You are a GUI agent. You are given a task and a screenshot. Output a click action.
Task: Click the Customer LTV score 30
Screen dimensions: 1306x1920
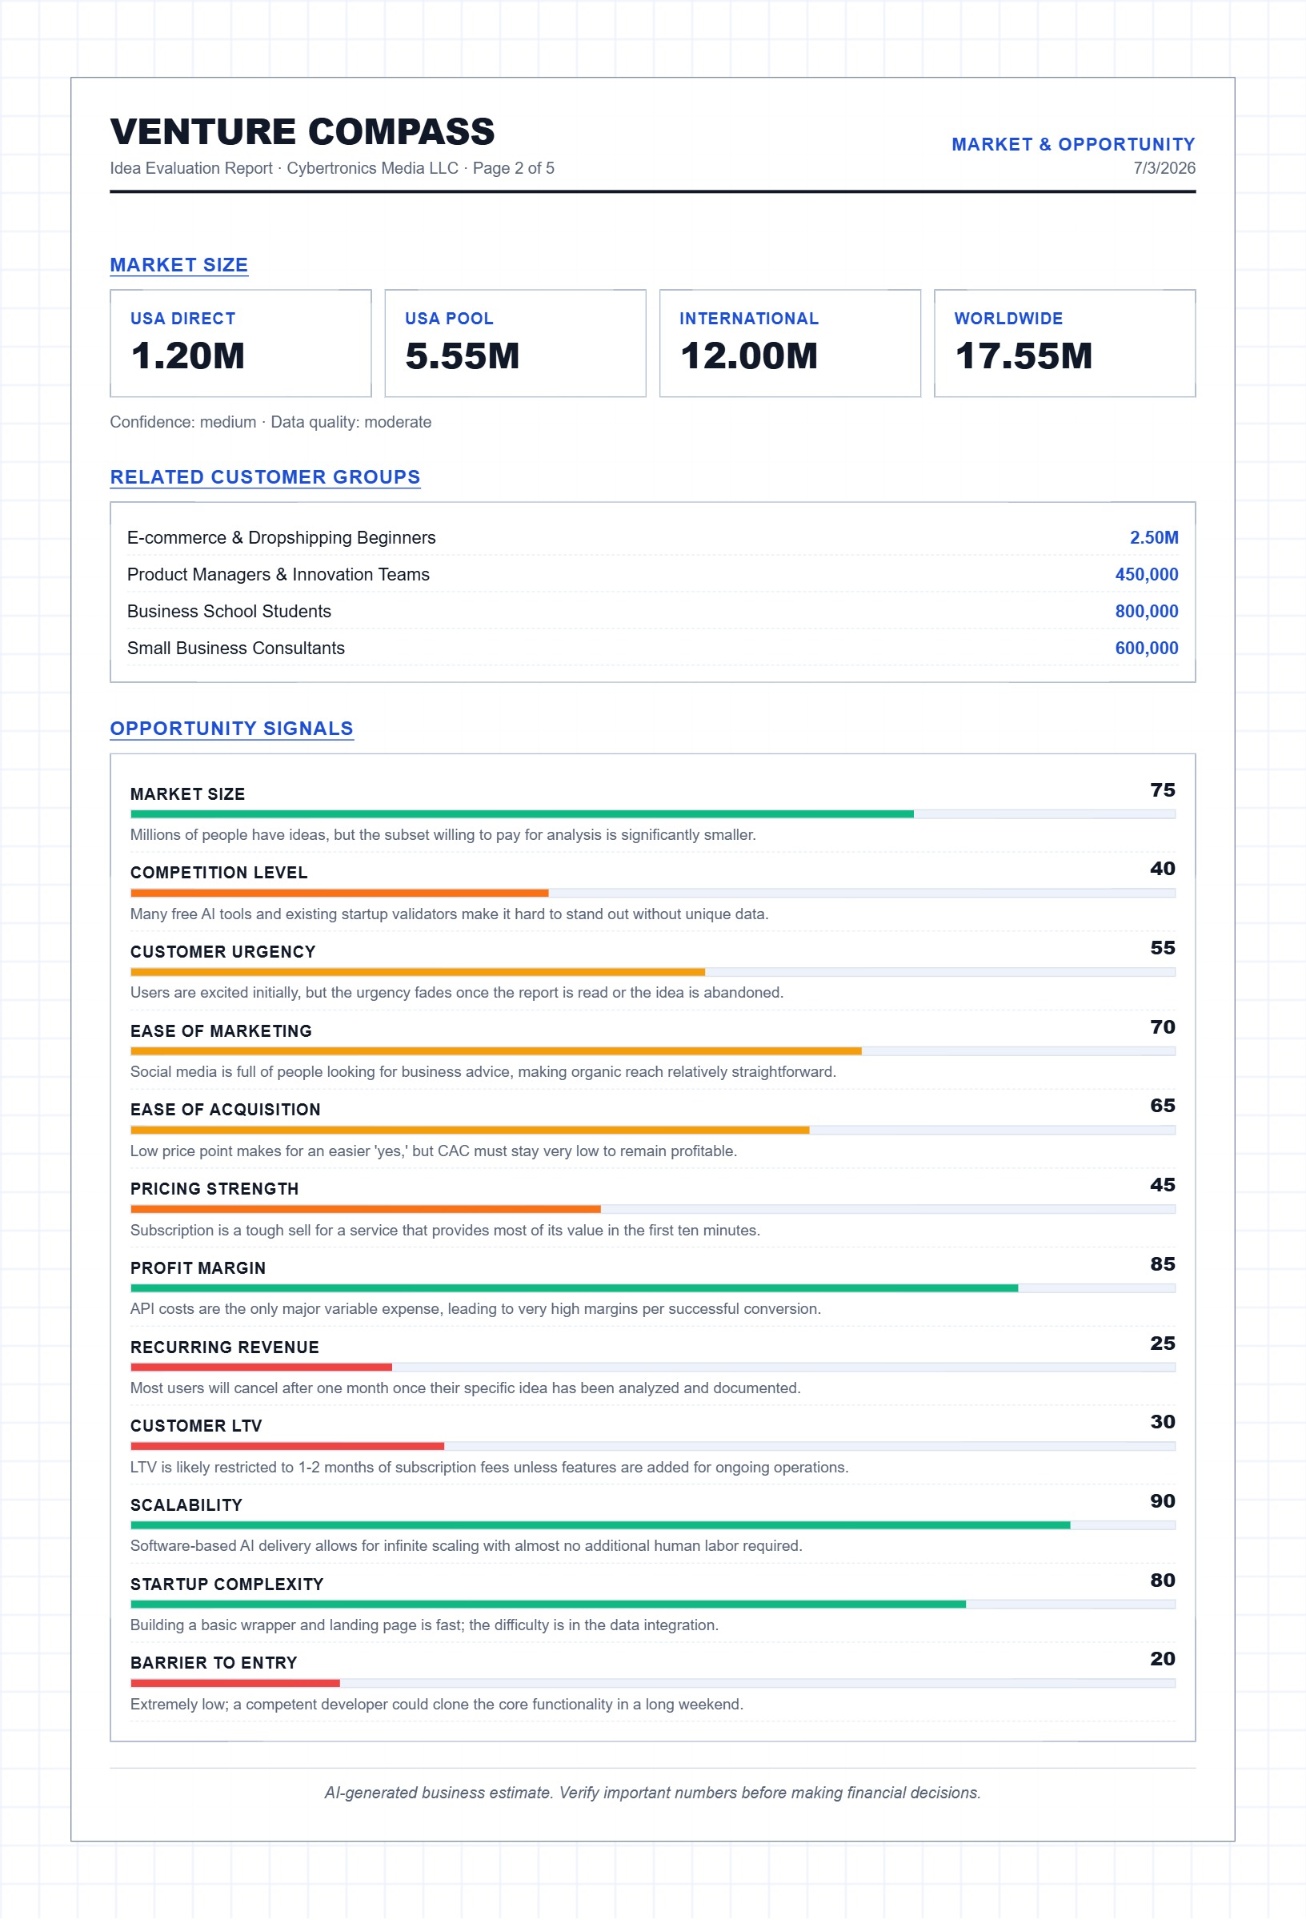coord(1163,1422)
